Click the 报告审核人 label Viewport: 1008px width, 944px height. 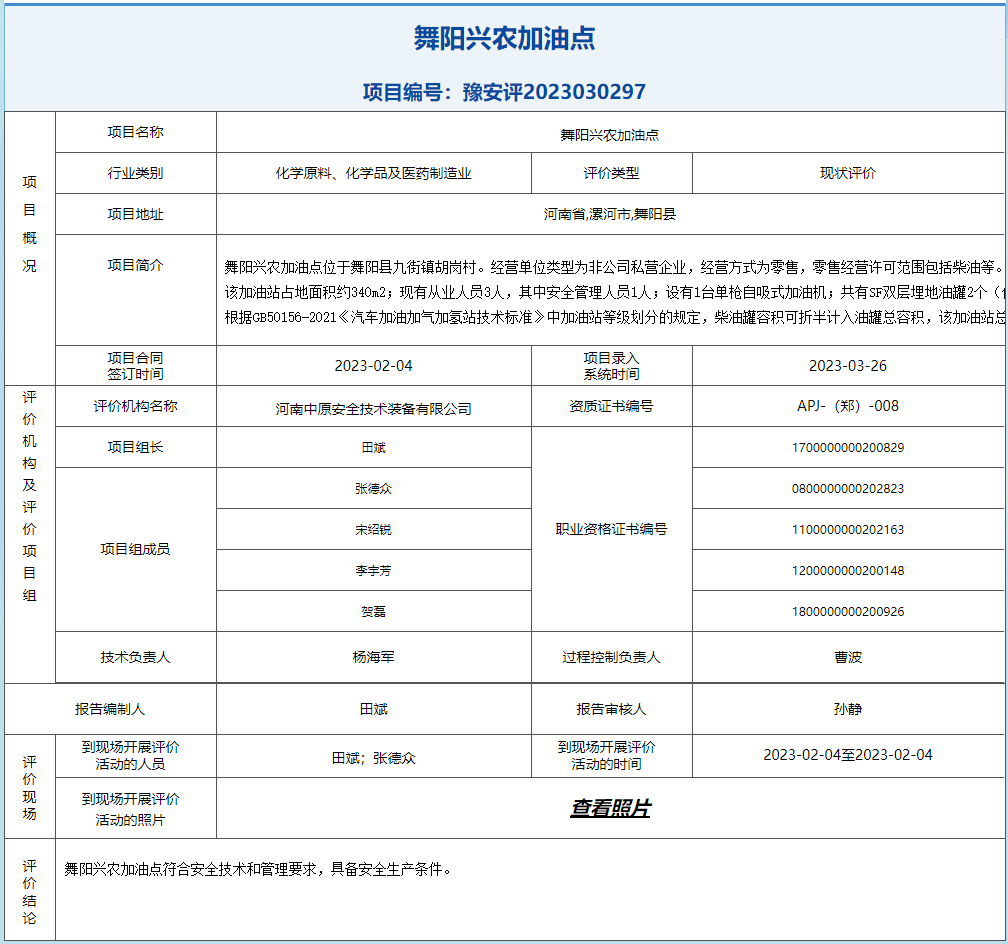point(611,709)
